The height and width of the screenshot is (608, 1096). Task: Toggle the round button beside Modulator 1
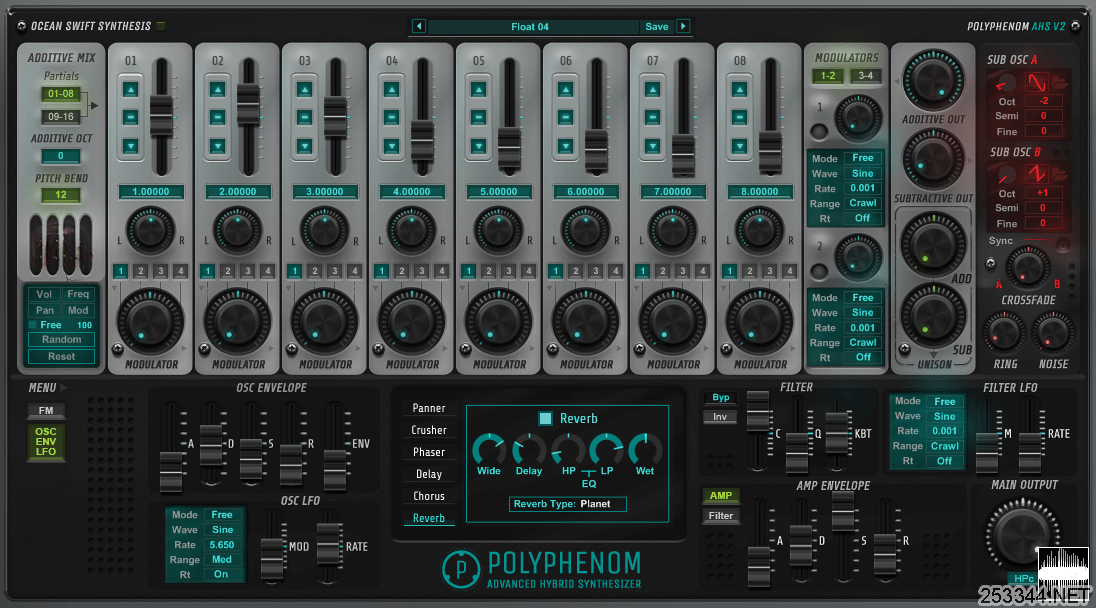point(819,131)
